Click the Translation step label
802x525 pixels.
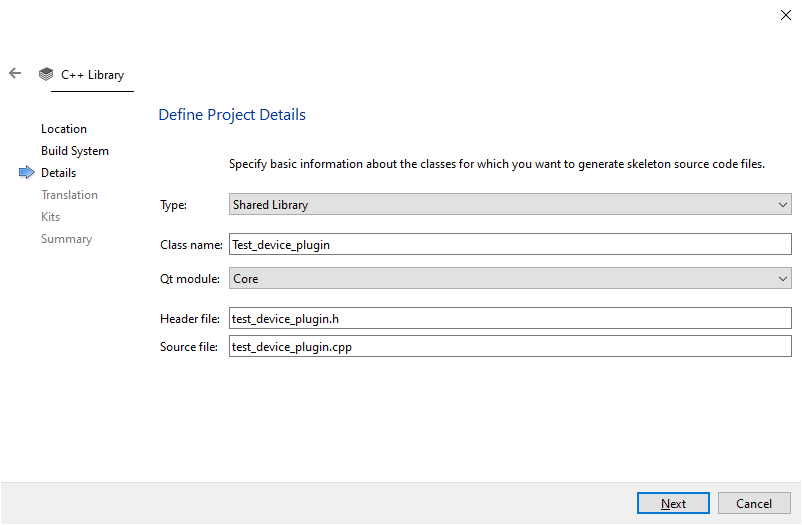(69, 195)
